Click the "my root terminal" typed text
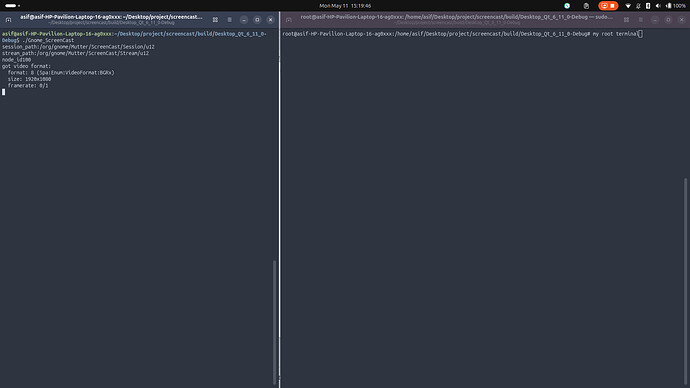 615,34
